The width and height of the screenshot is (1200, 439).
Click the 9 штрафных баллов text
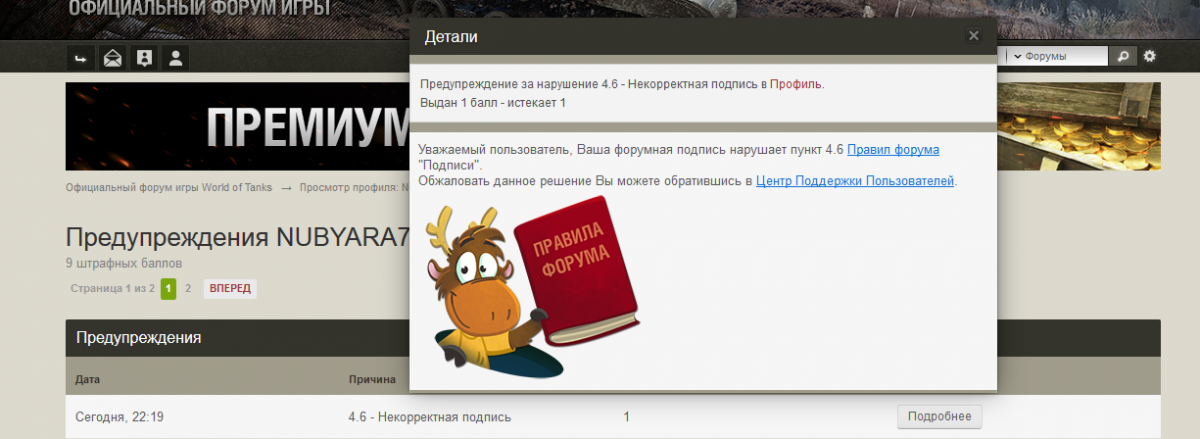click(124, 263)
